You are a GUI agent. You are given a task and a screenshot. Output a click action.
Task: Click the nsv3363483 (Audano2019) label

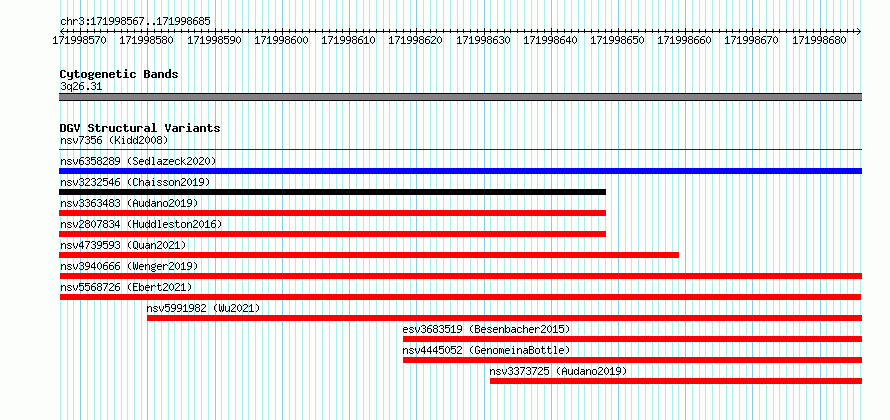[129, 203]
